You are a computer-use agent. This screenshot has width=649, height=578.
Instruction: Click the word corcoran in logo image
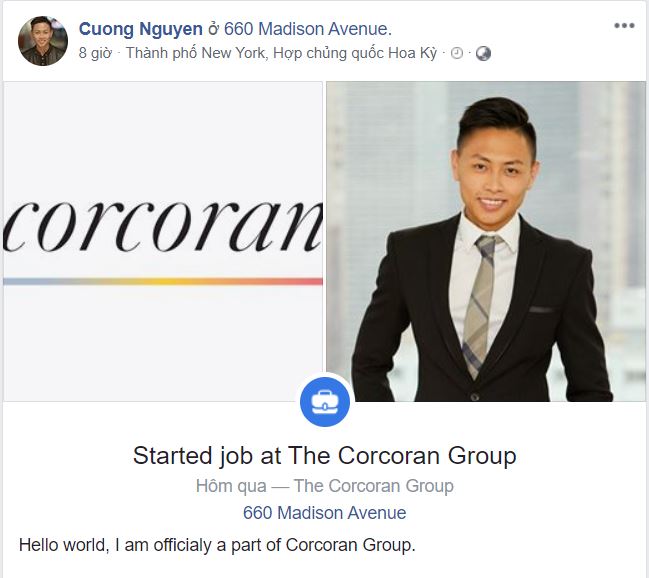pos(163,227)
